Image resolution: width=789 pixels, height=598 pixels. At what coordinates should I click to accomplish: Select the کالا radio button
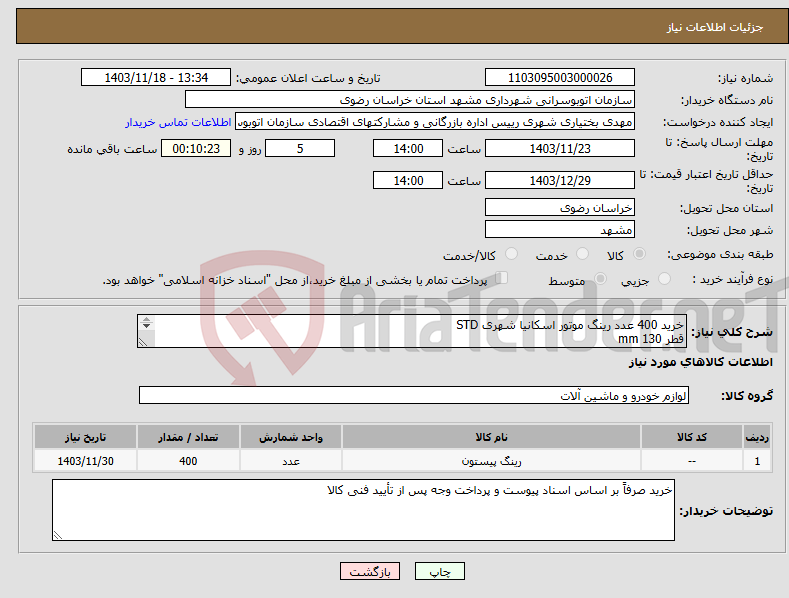tap(639, 254)
